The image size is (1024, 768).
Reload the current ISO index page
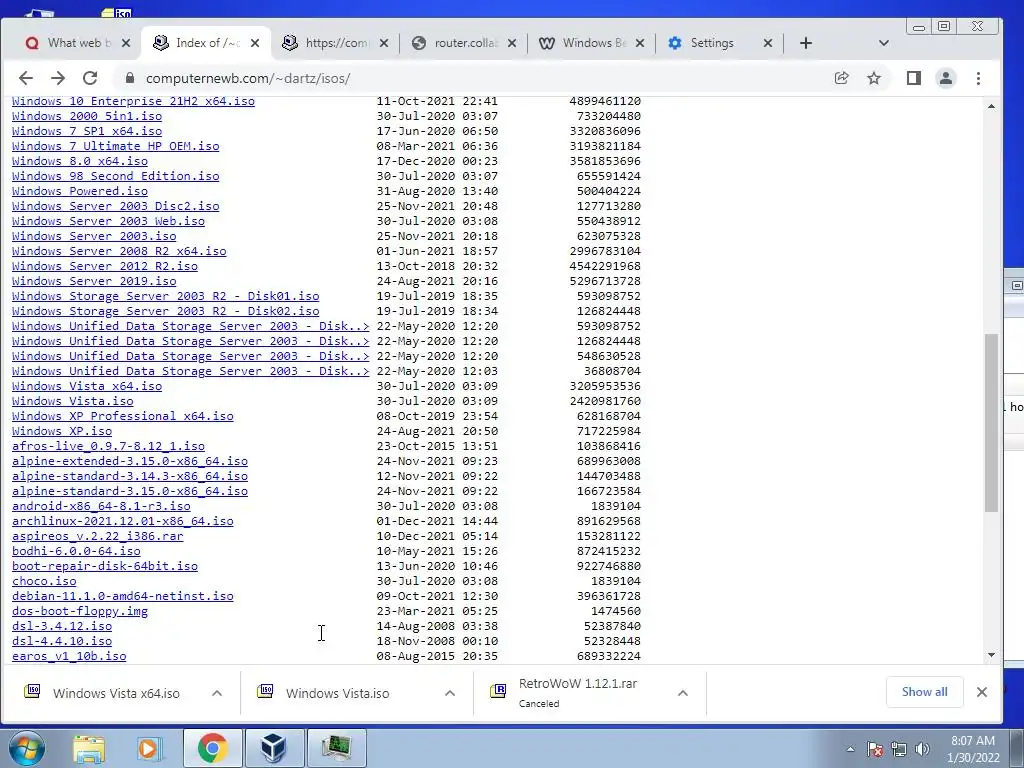90,78
